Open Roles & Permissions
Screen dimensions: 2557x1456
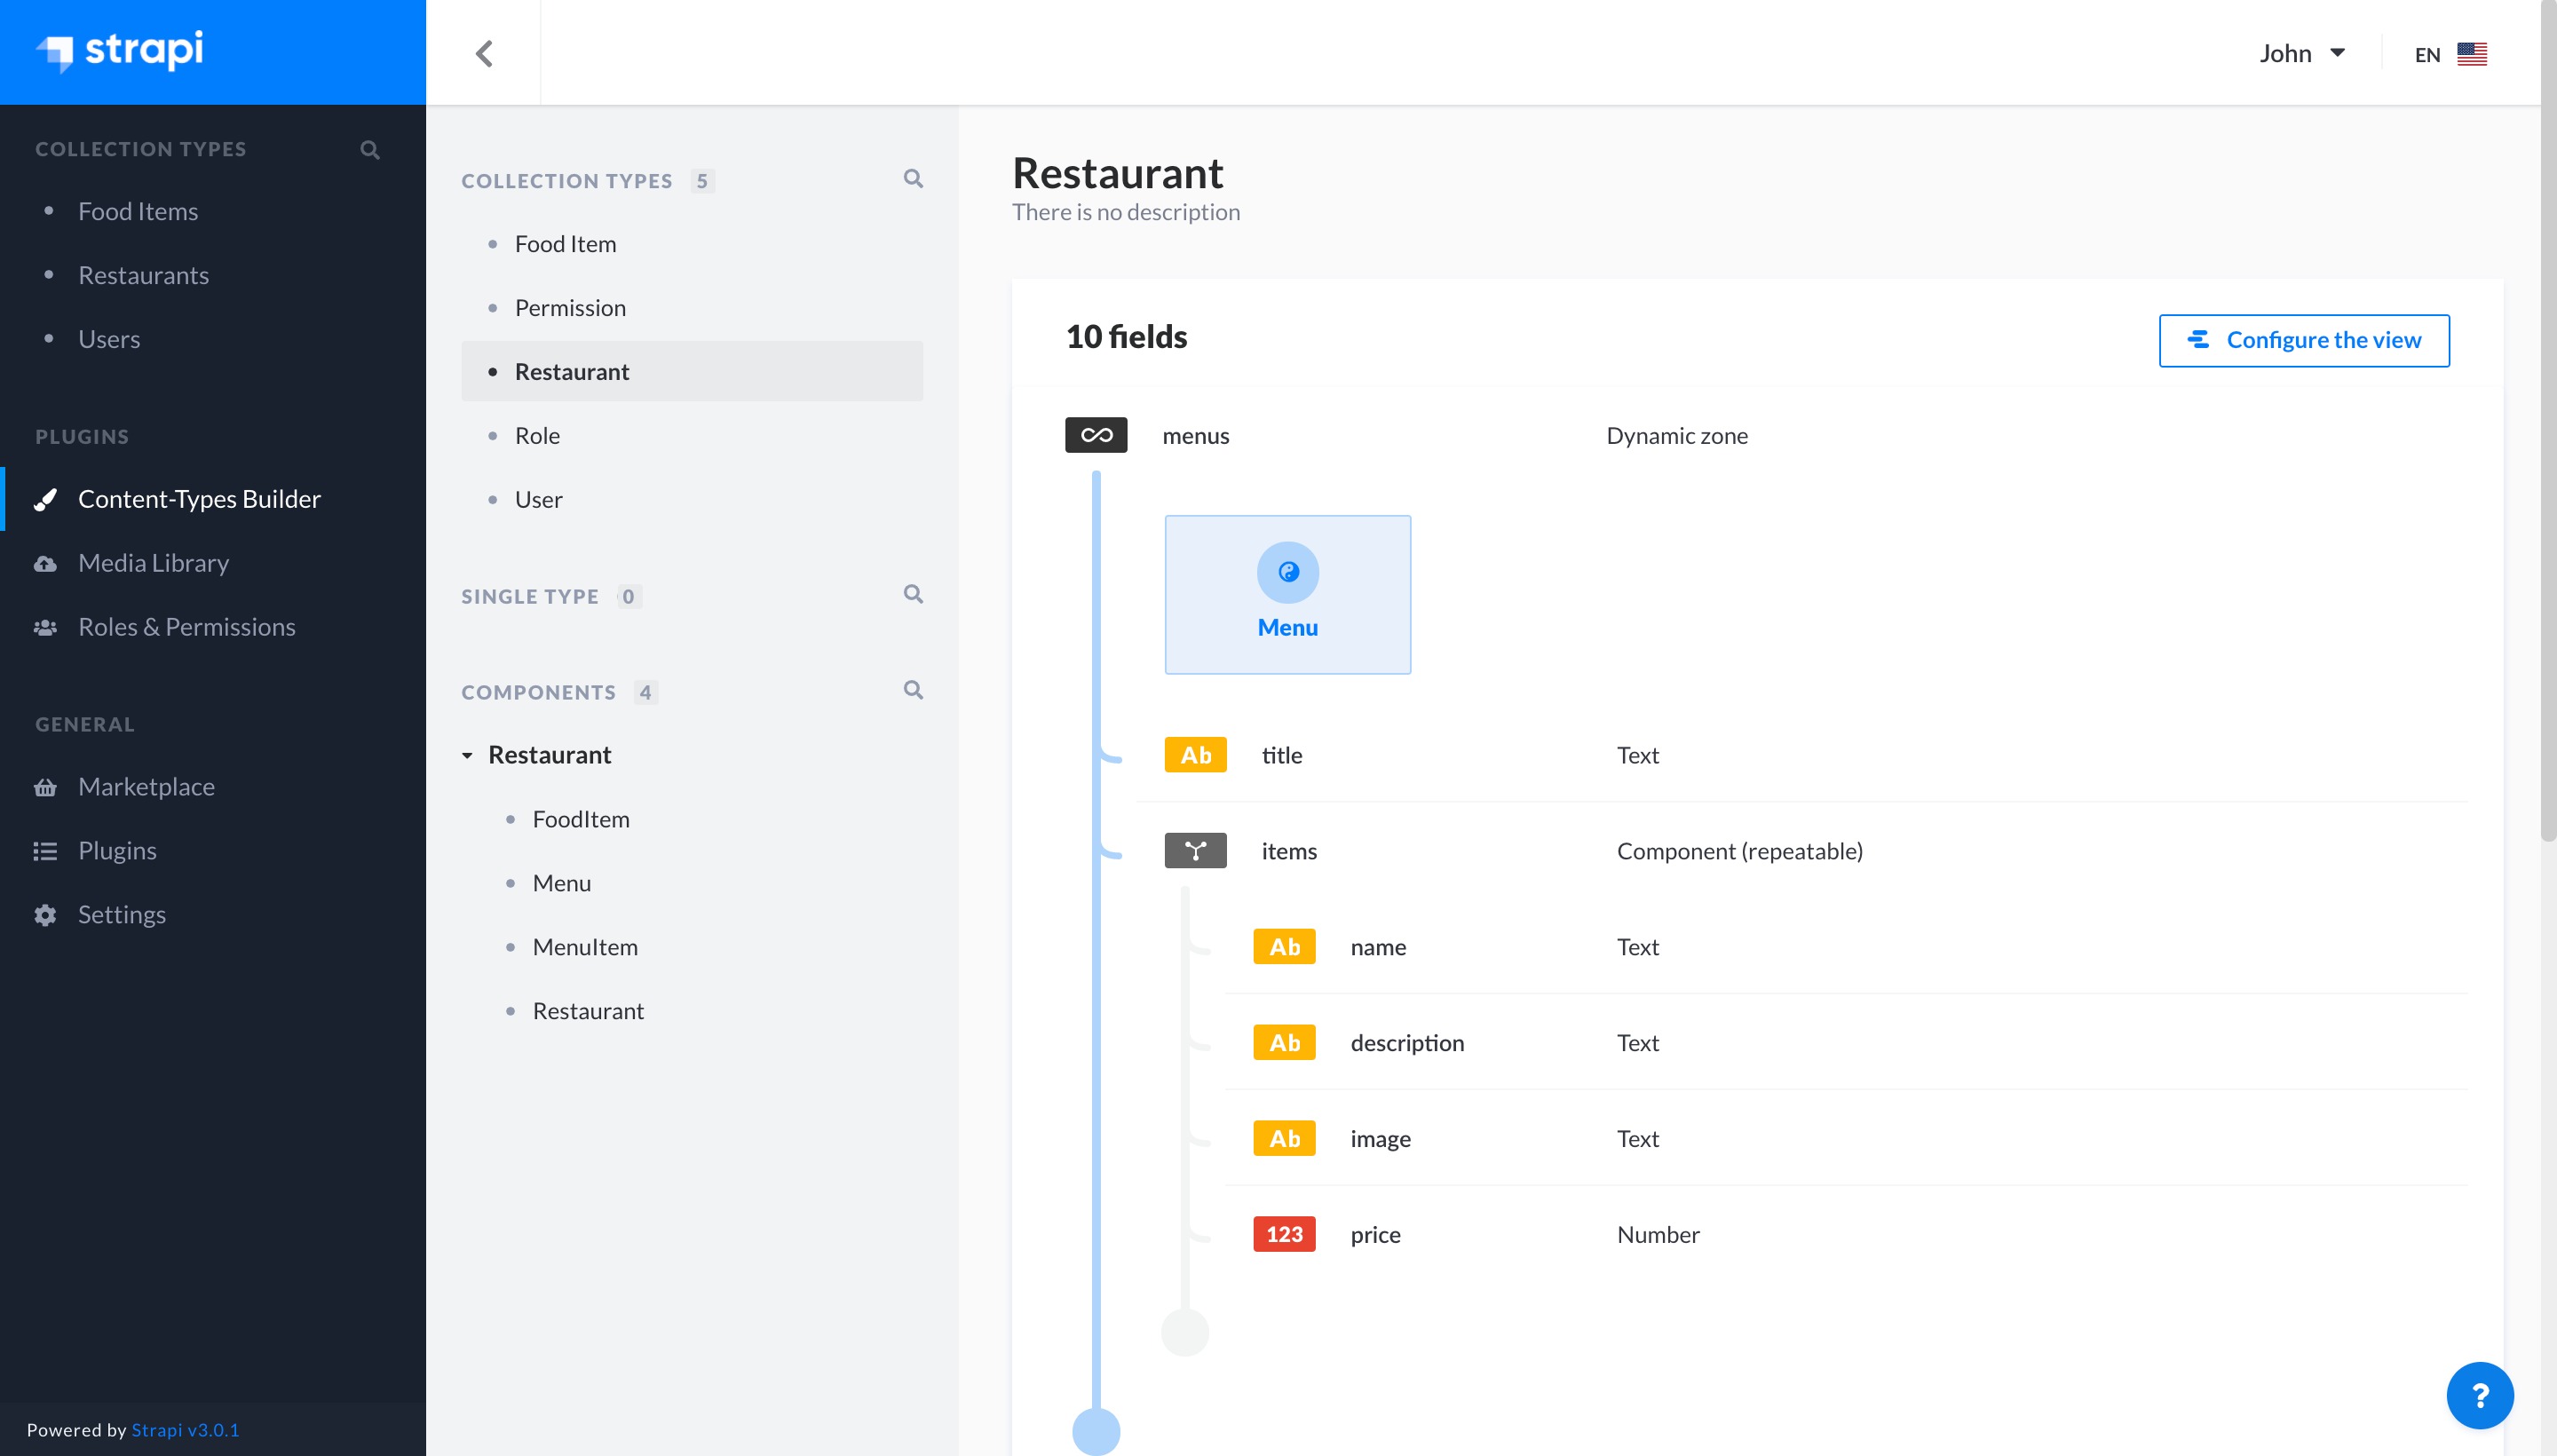[186, 626]
